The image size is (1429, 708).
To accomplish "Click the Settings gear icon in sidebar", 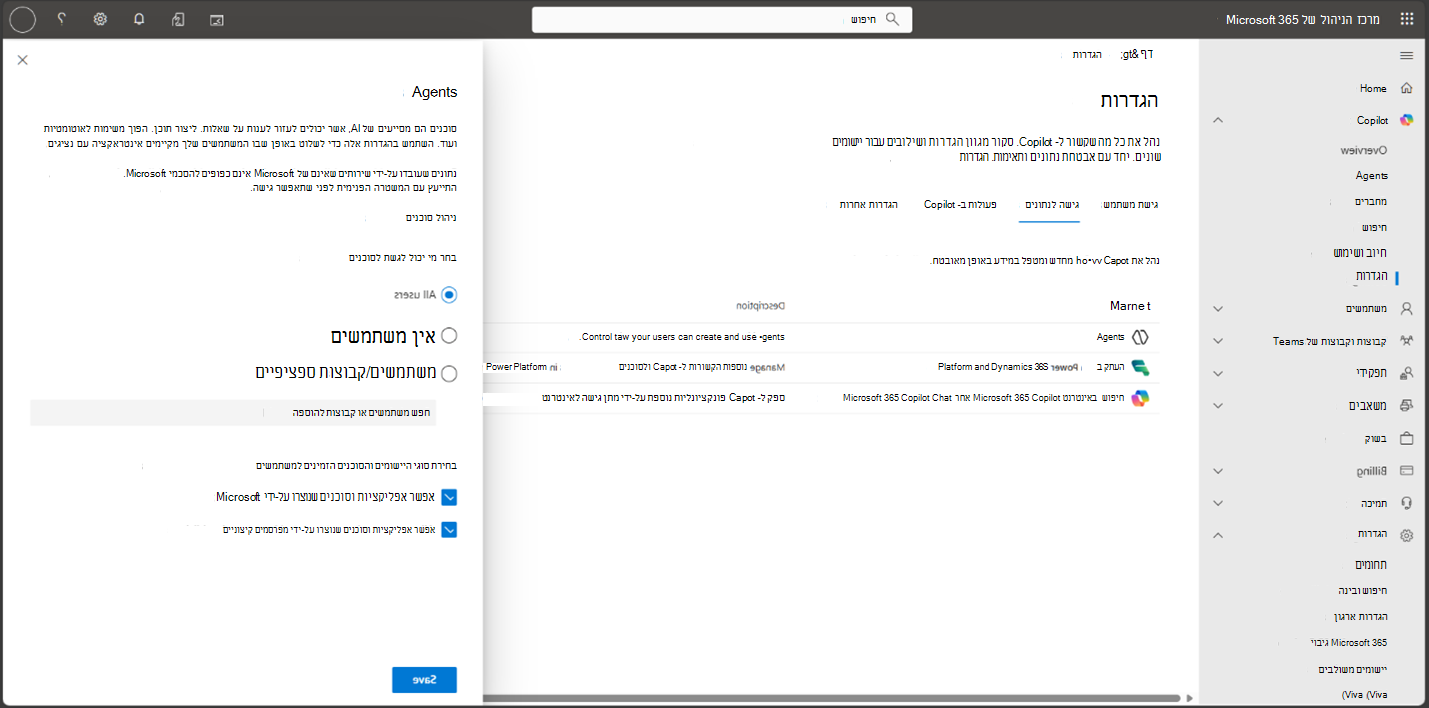I will click(1407, 535).
